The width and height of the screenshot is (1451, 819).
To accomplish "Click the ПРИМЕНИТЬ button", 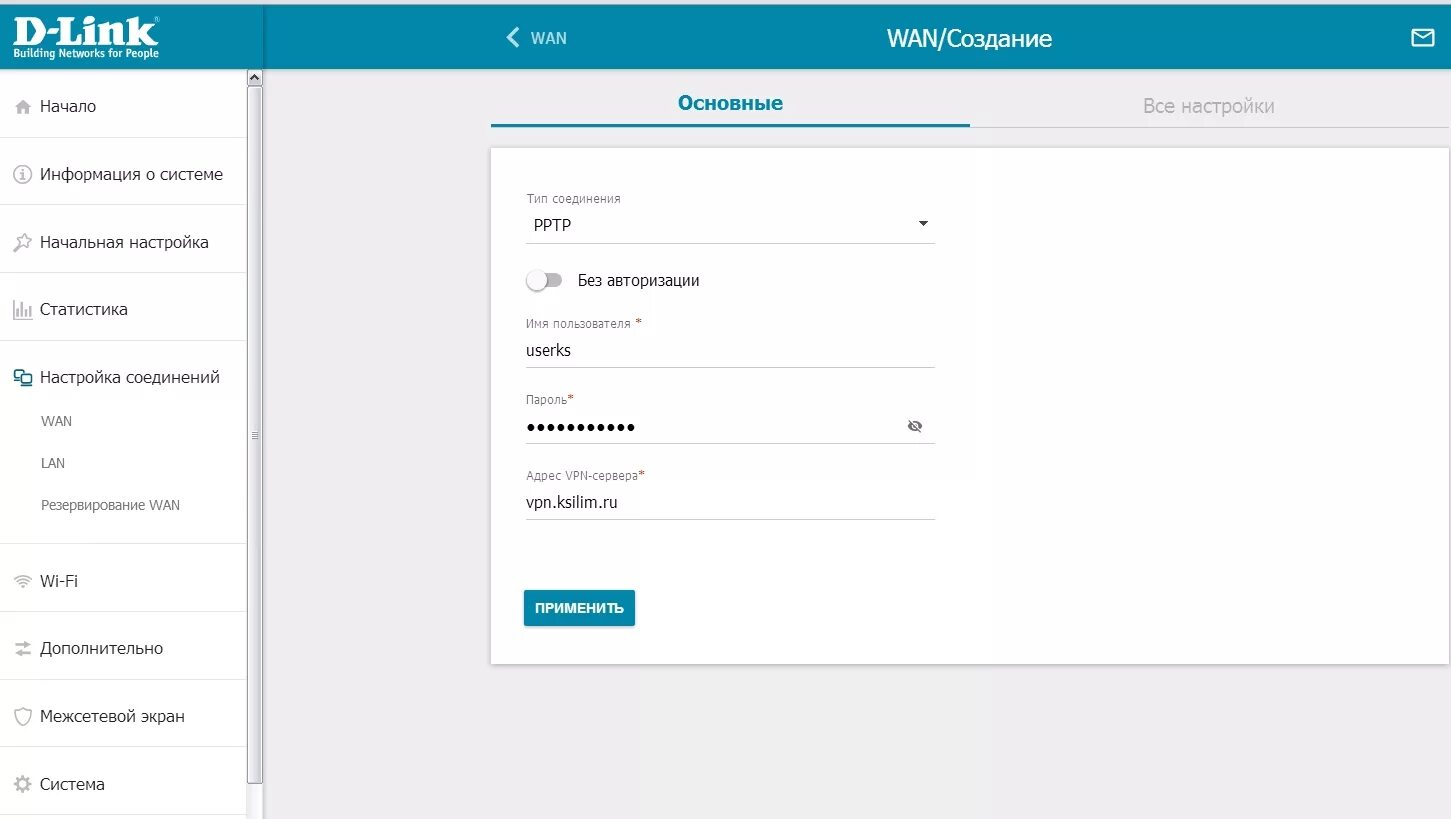I will point(579,608).
